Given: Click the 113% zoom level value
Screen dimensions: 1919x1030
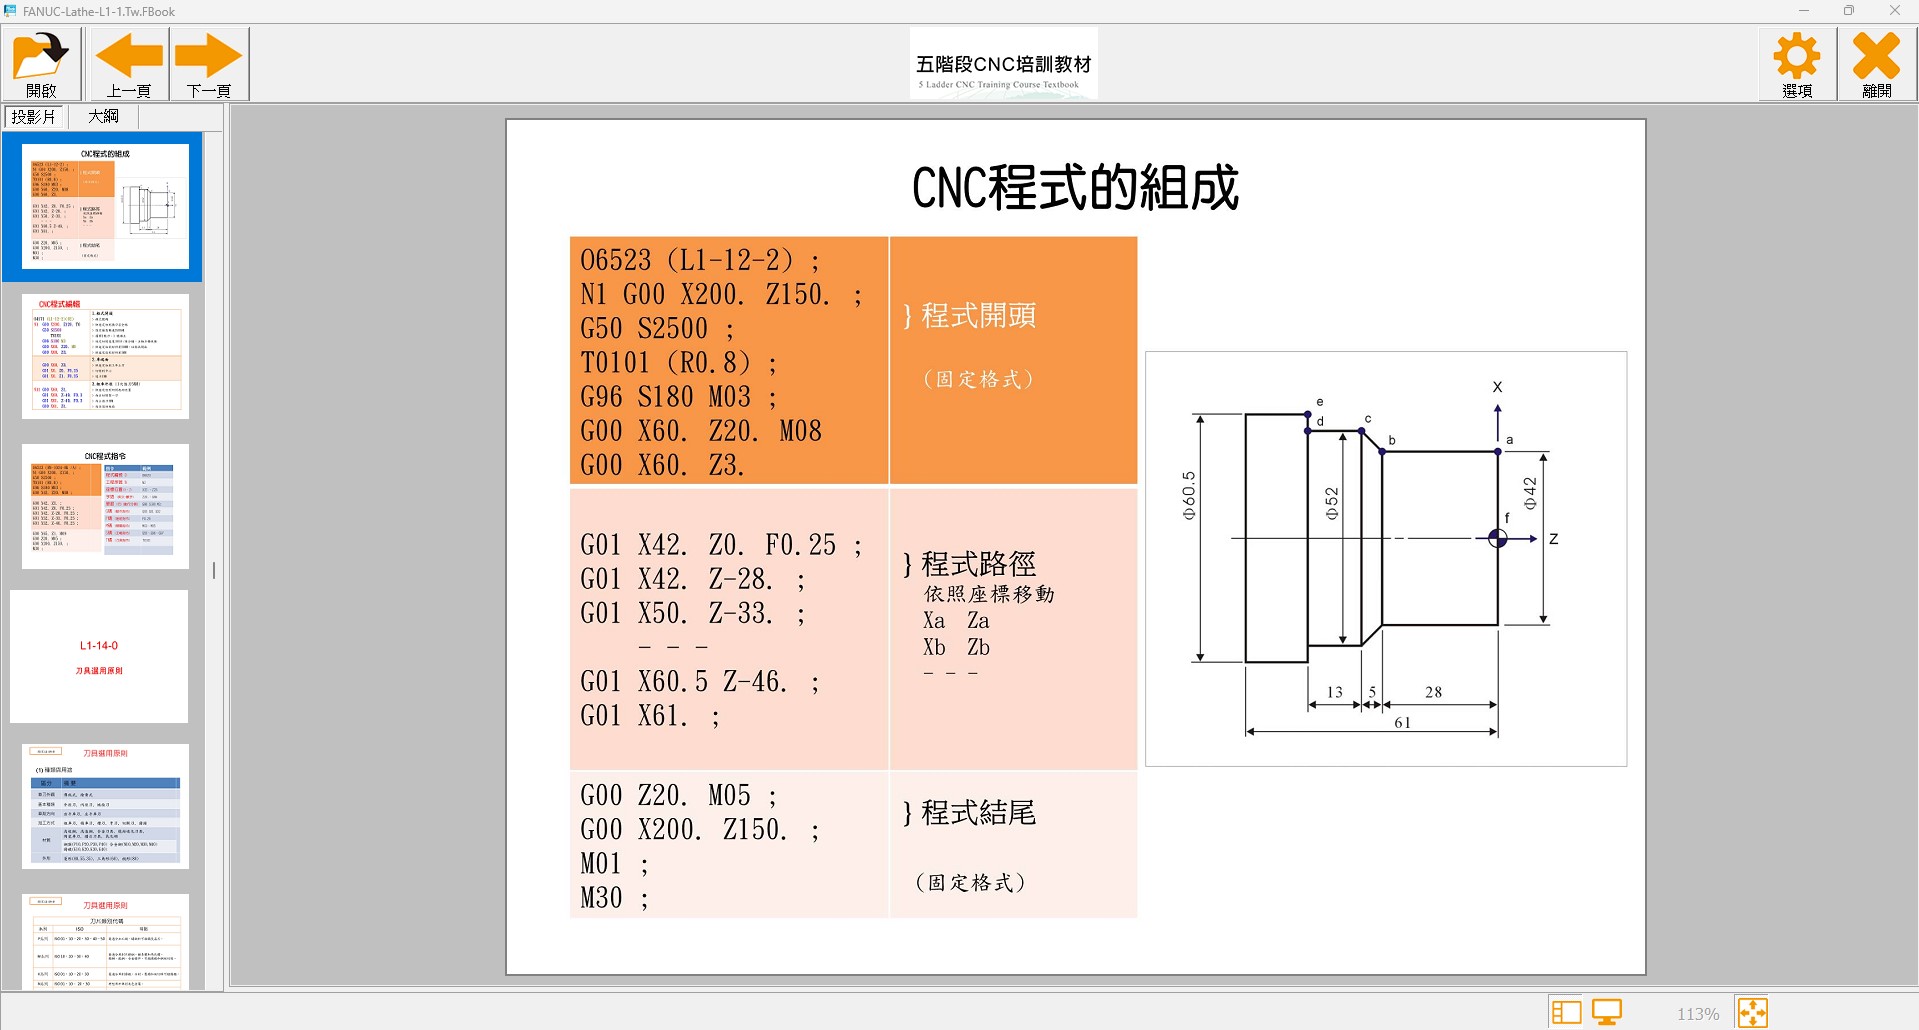Looking at the screenshot, I should (1698, 1014).
